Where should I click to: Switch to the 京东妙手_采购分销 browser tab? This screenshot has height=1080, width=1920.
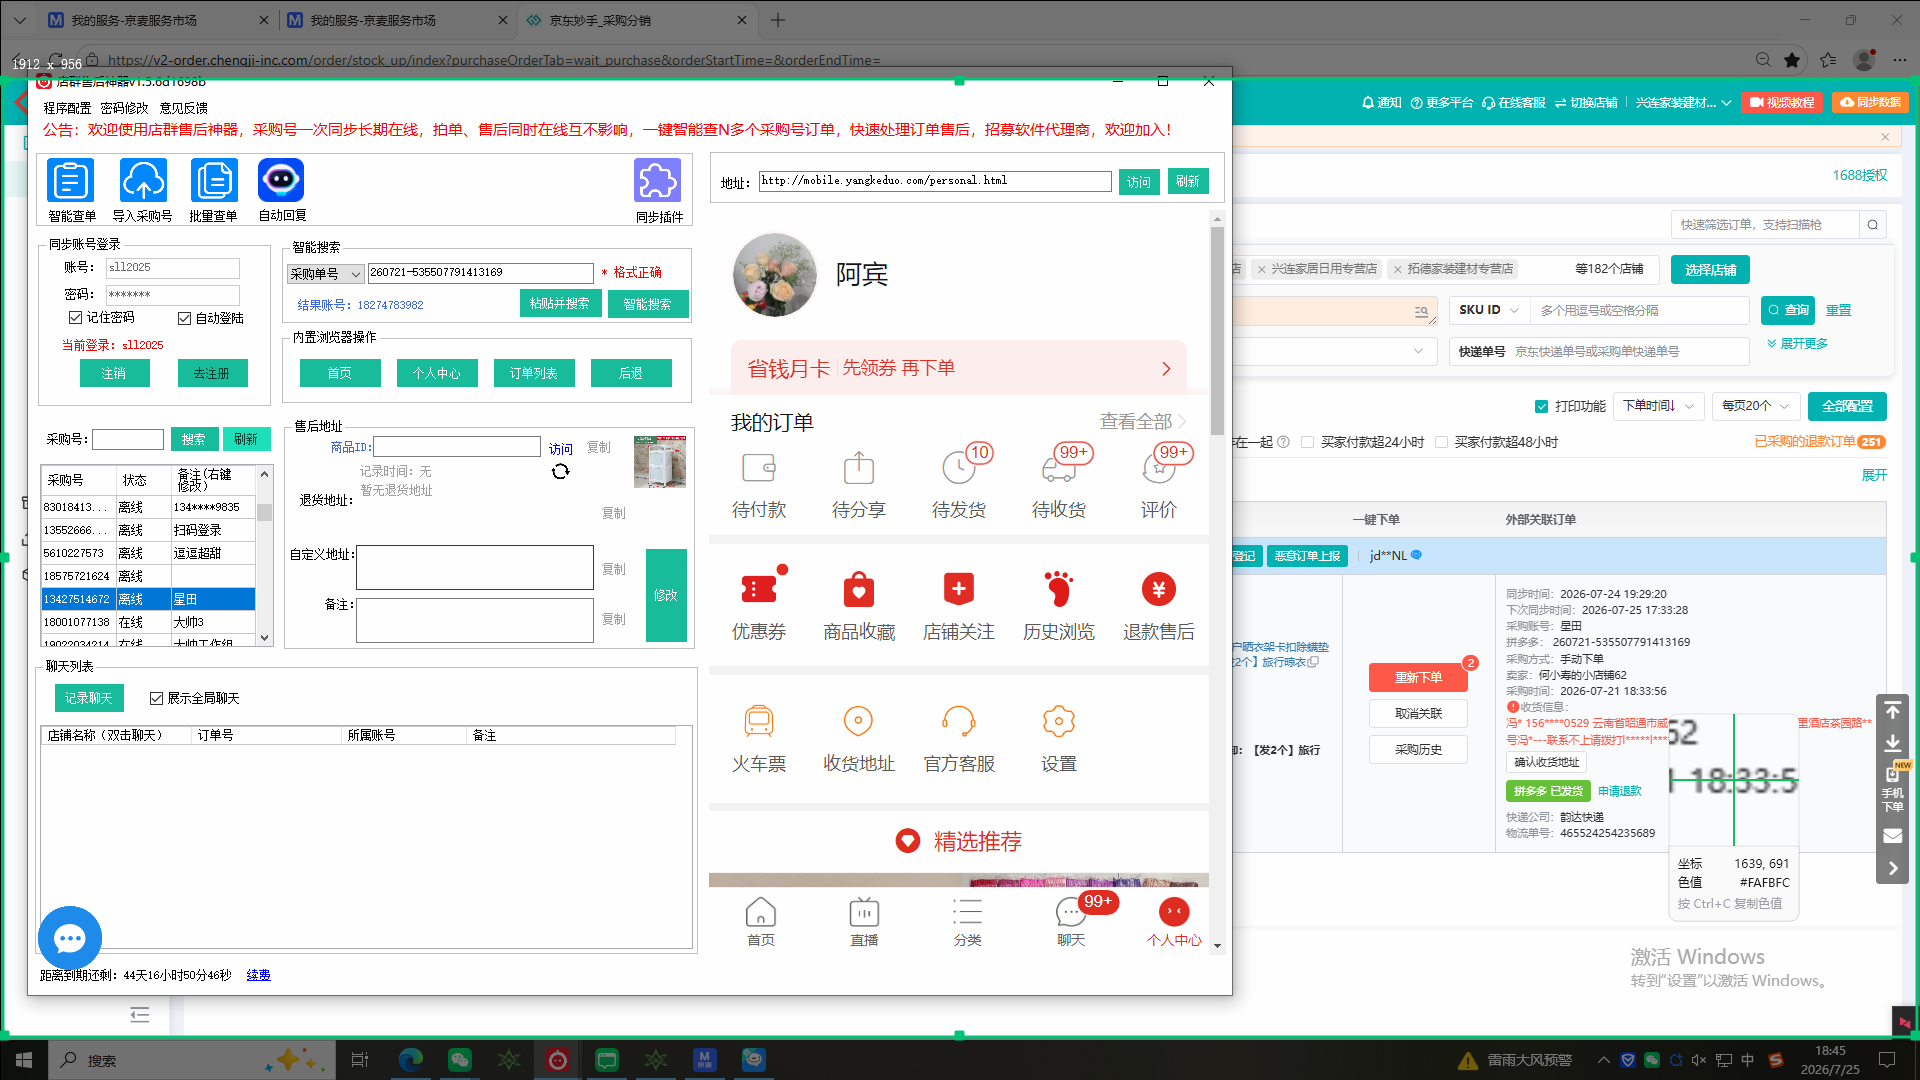pyautogui.click(x=635, y=20)
